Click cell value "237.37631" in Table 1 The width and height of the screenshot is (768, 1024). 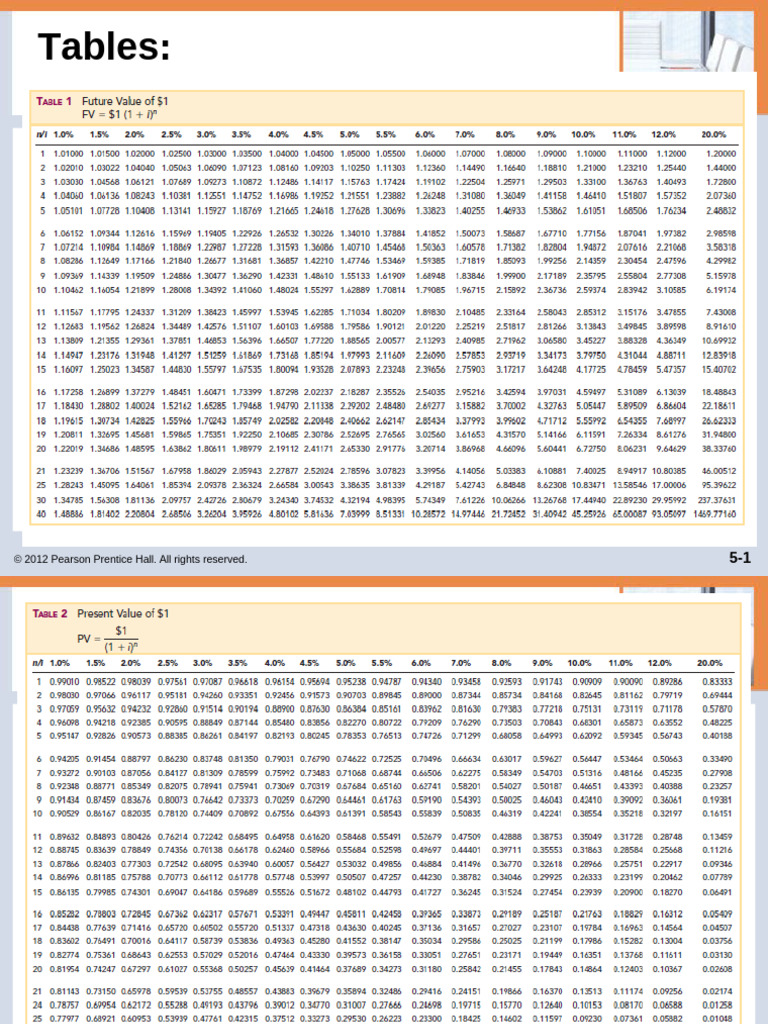coord(718,500)
